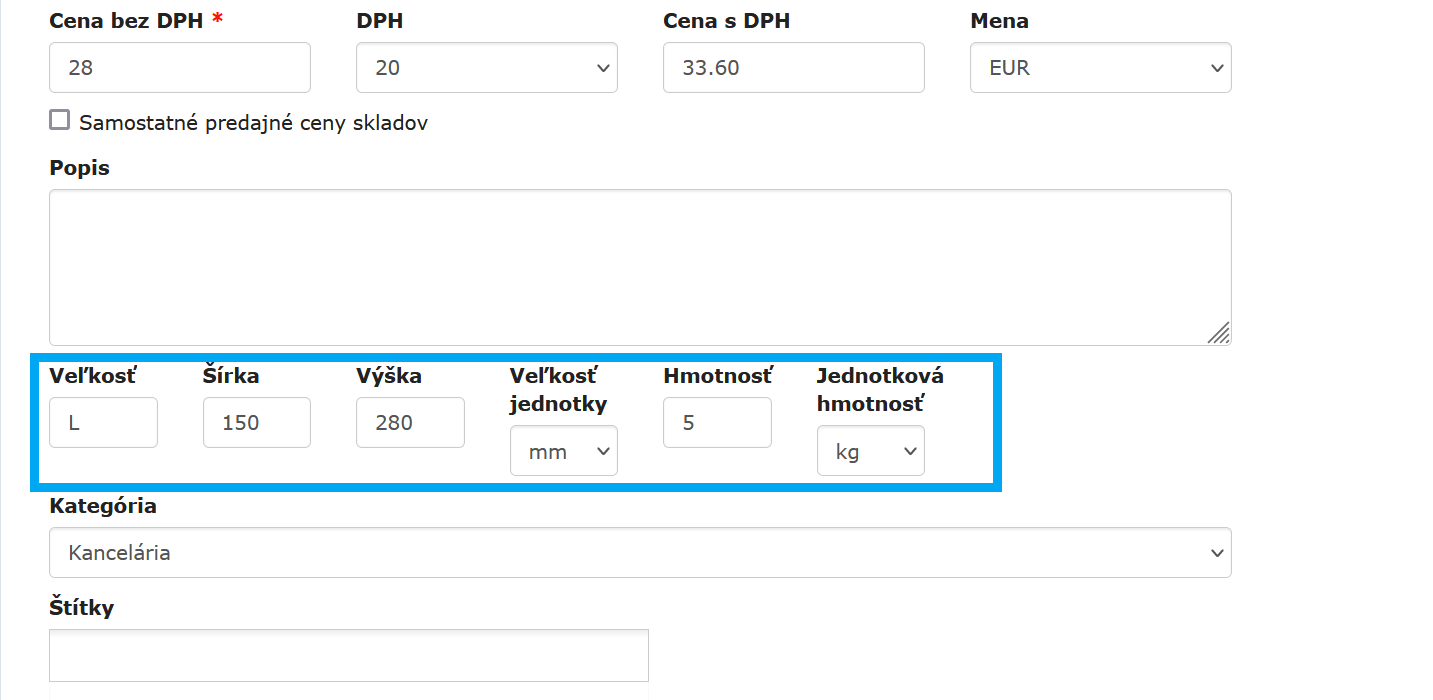This screenshot has height=700, width=1433.
Task: Click the Samostatné predajné ceny skladov label text
Action: (x=254, y=123)
